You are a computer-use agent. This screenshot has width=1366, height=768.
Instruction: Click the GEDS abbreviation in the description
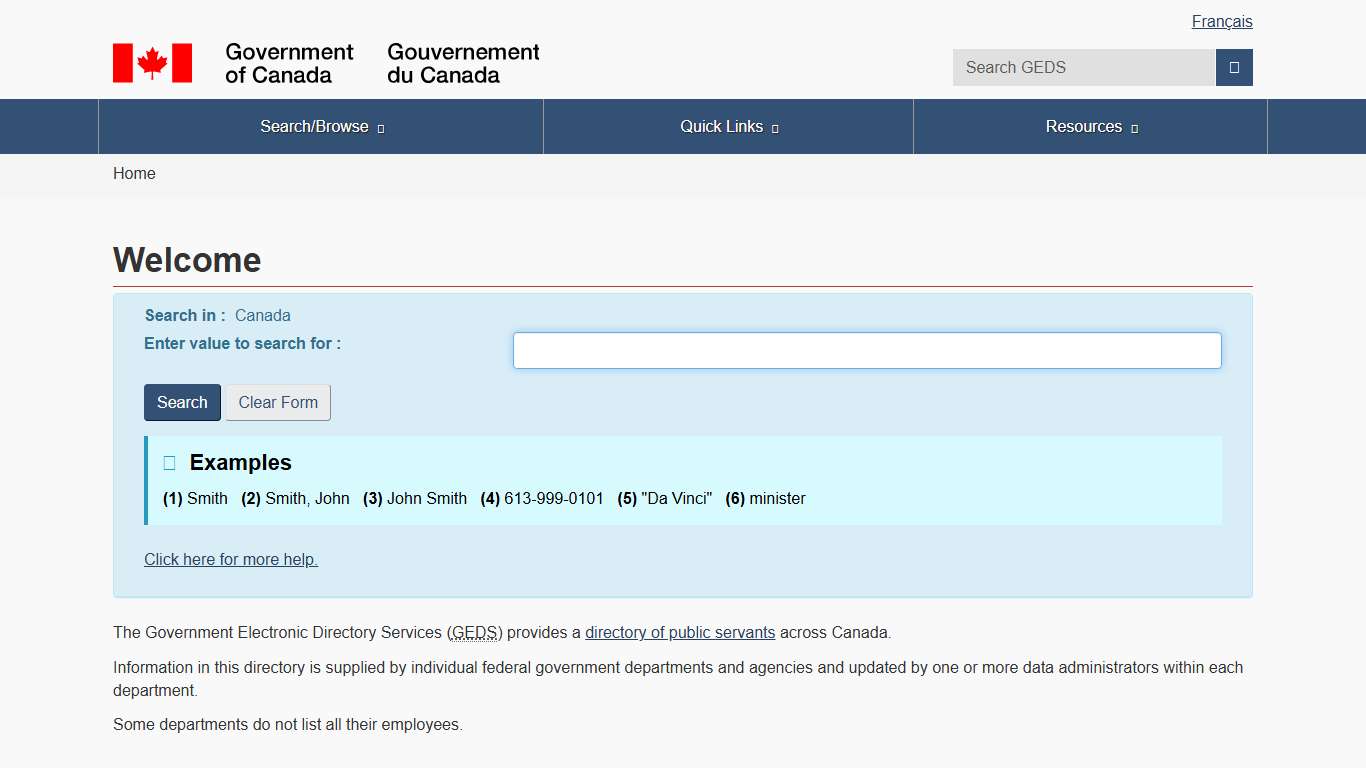[x=475, y=633]
